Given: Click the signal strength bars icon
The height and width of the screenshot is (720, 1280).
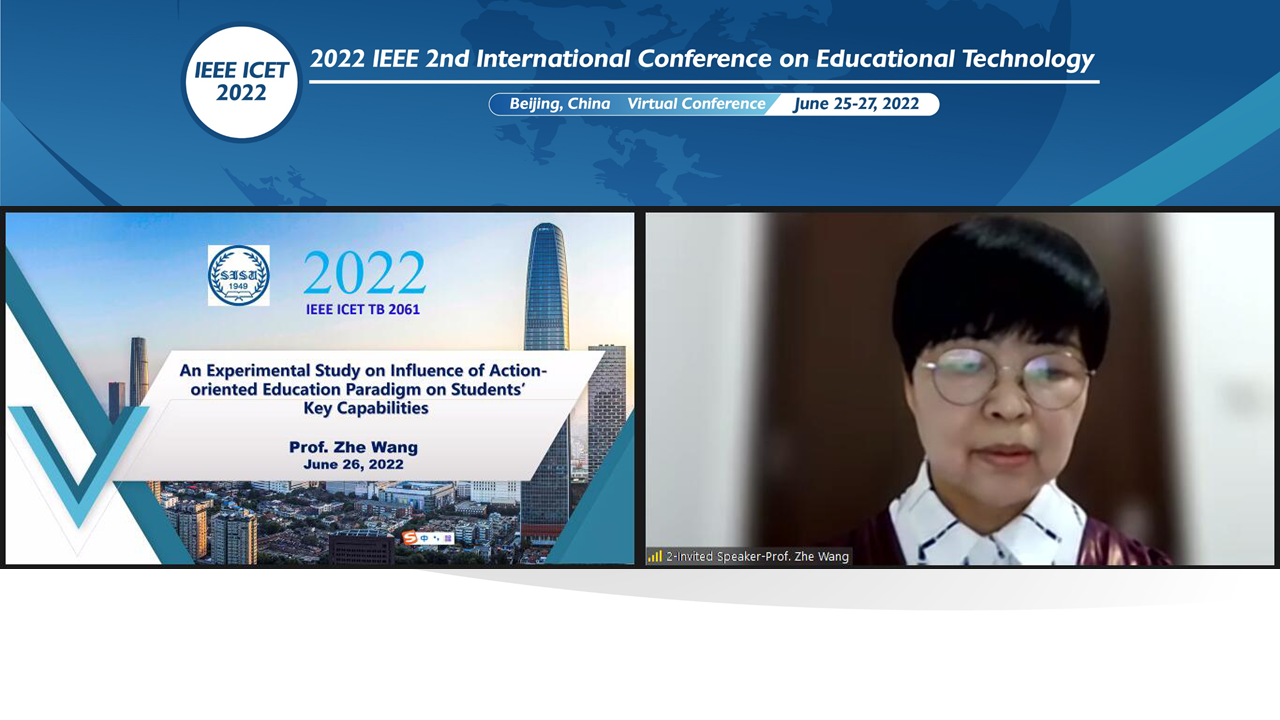Looking at the screenshot, I should click(655, 556).
